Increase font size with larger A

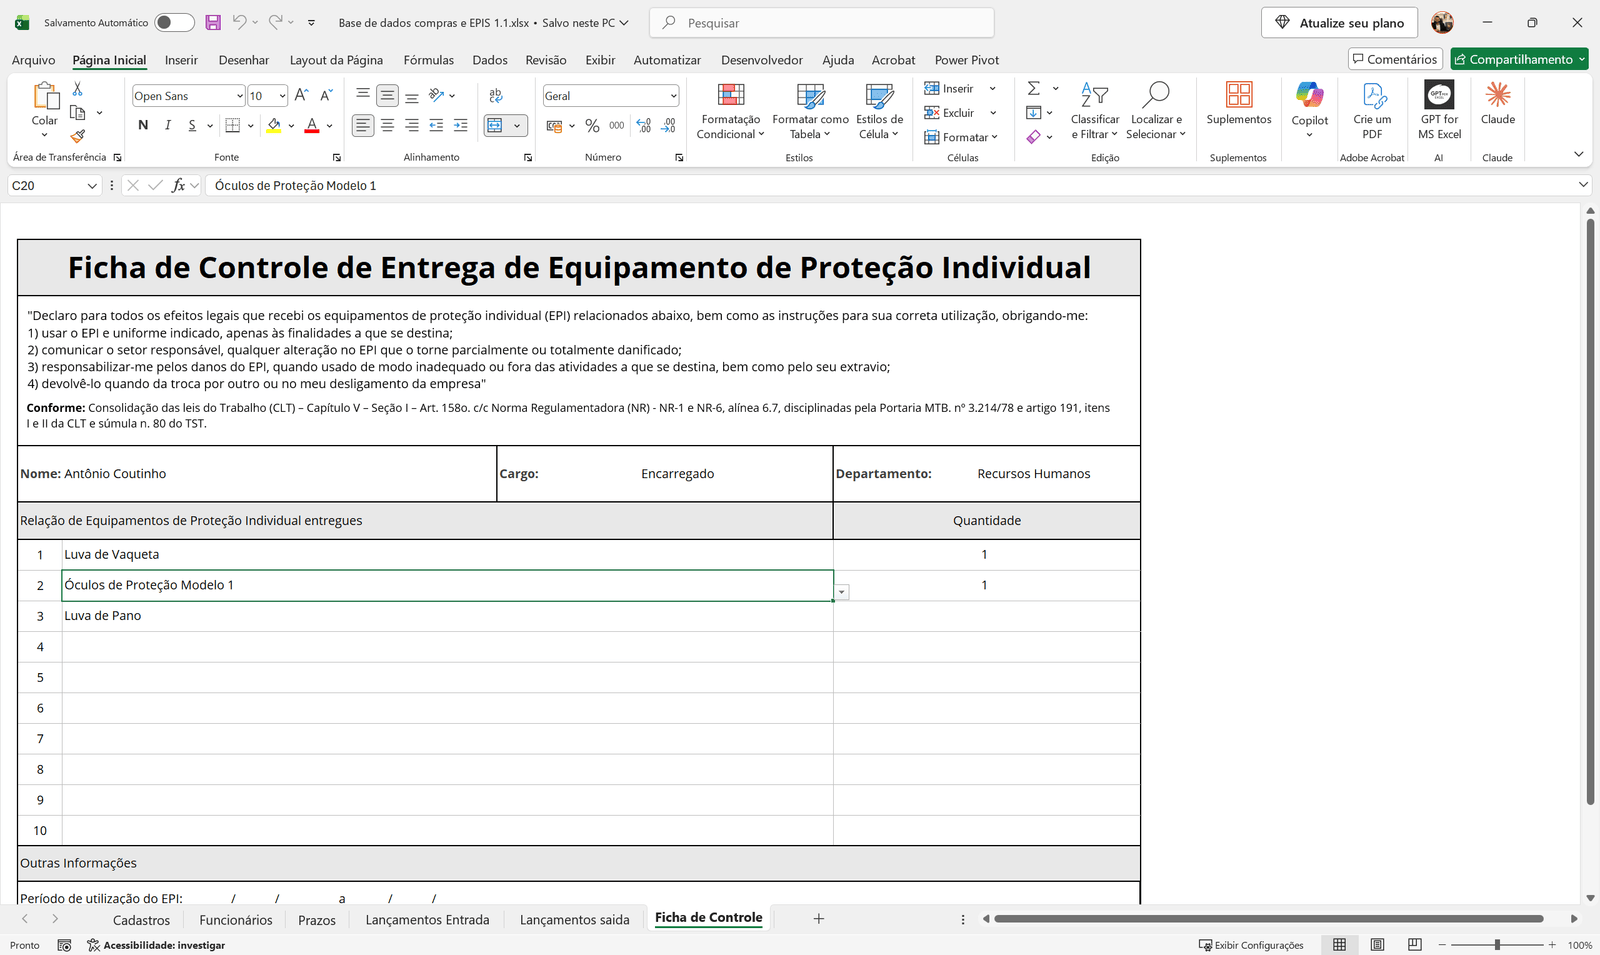pyautogui.click(x=301, y=95)
